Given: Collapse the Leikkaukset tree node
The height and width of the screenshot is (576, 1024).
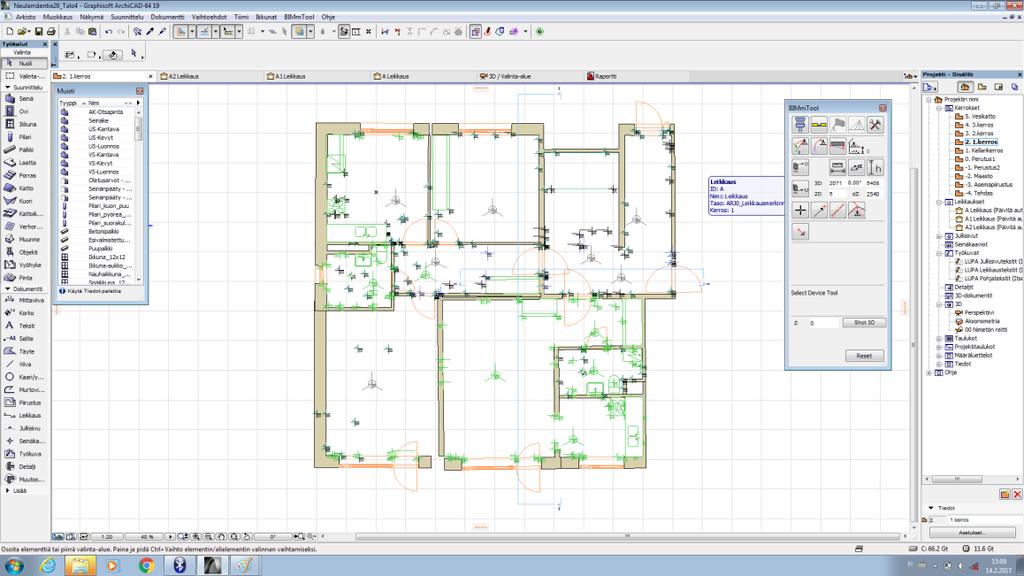Looking at the screenshot, I should [x=939, y=202].
